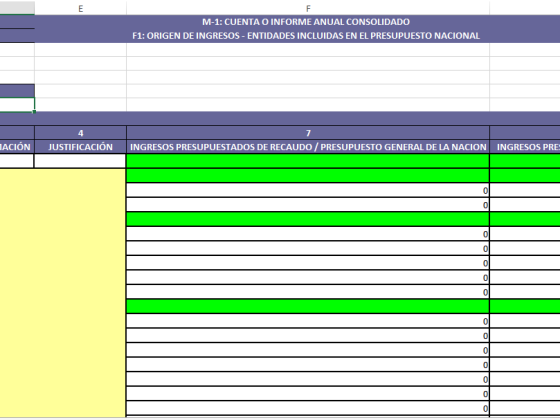This screenshot has height=420, width=560.
Task: Select the JUSTIFICACIÓN header cell
Action: point(80,147)
